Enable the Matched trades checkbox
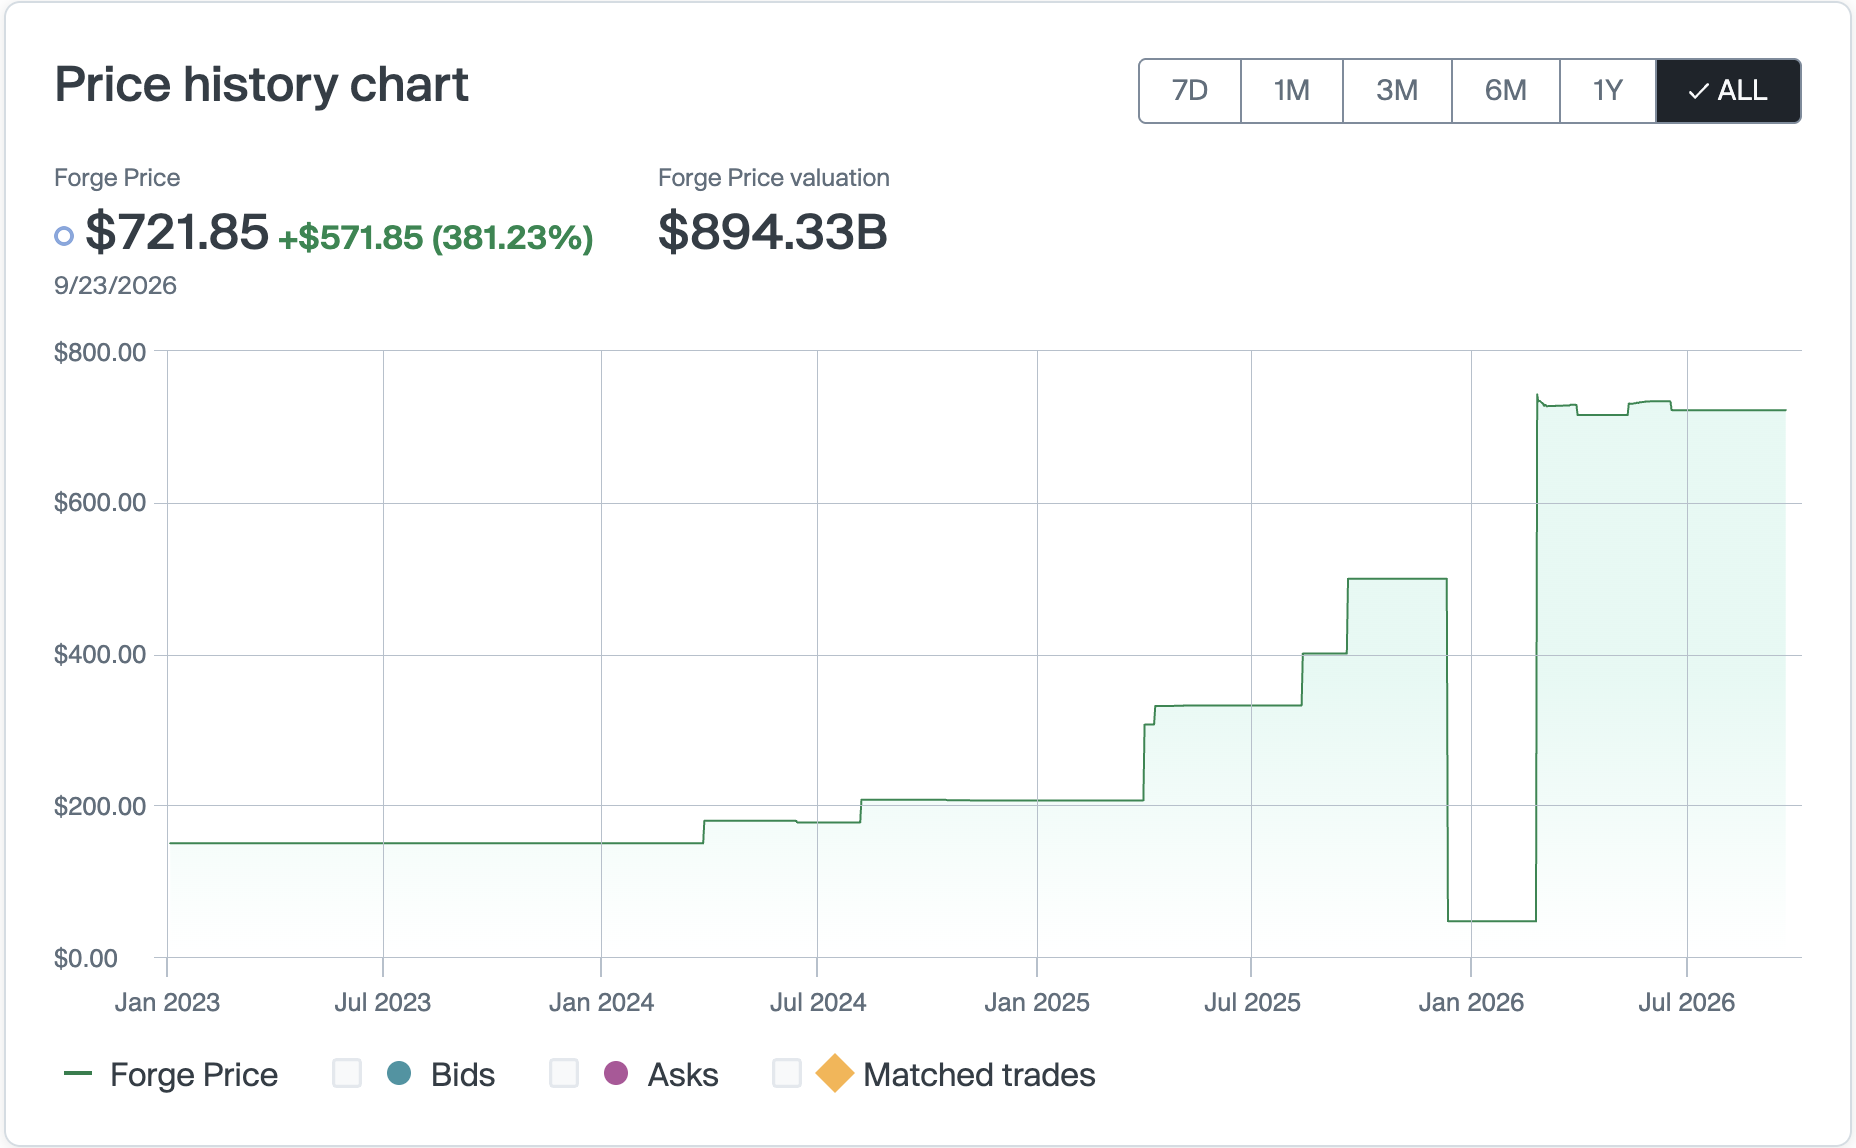This screenshot has height=1148, width=1856. [787, 1073]
